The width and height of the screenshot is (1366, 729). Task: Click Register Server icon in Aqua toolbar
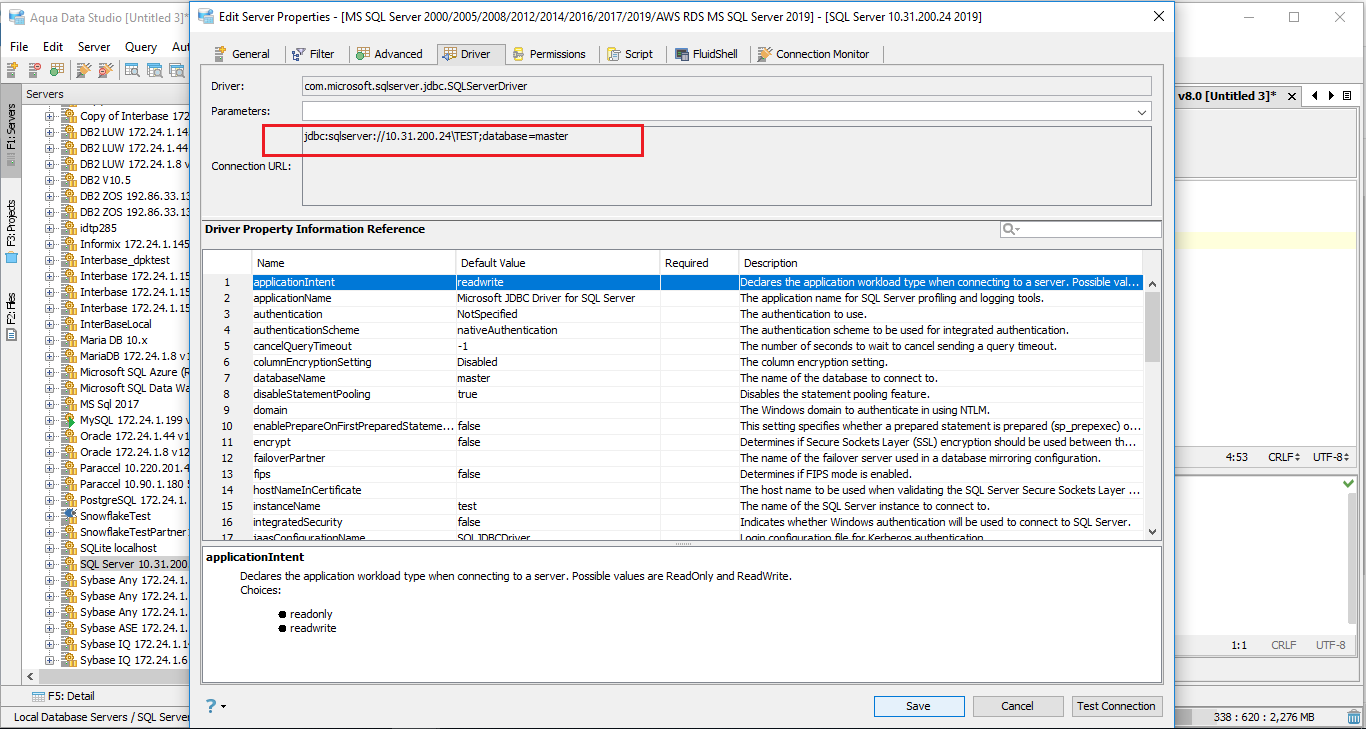click(x=12, y=70)
